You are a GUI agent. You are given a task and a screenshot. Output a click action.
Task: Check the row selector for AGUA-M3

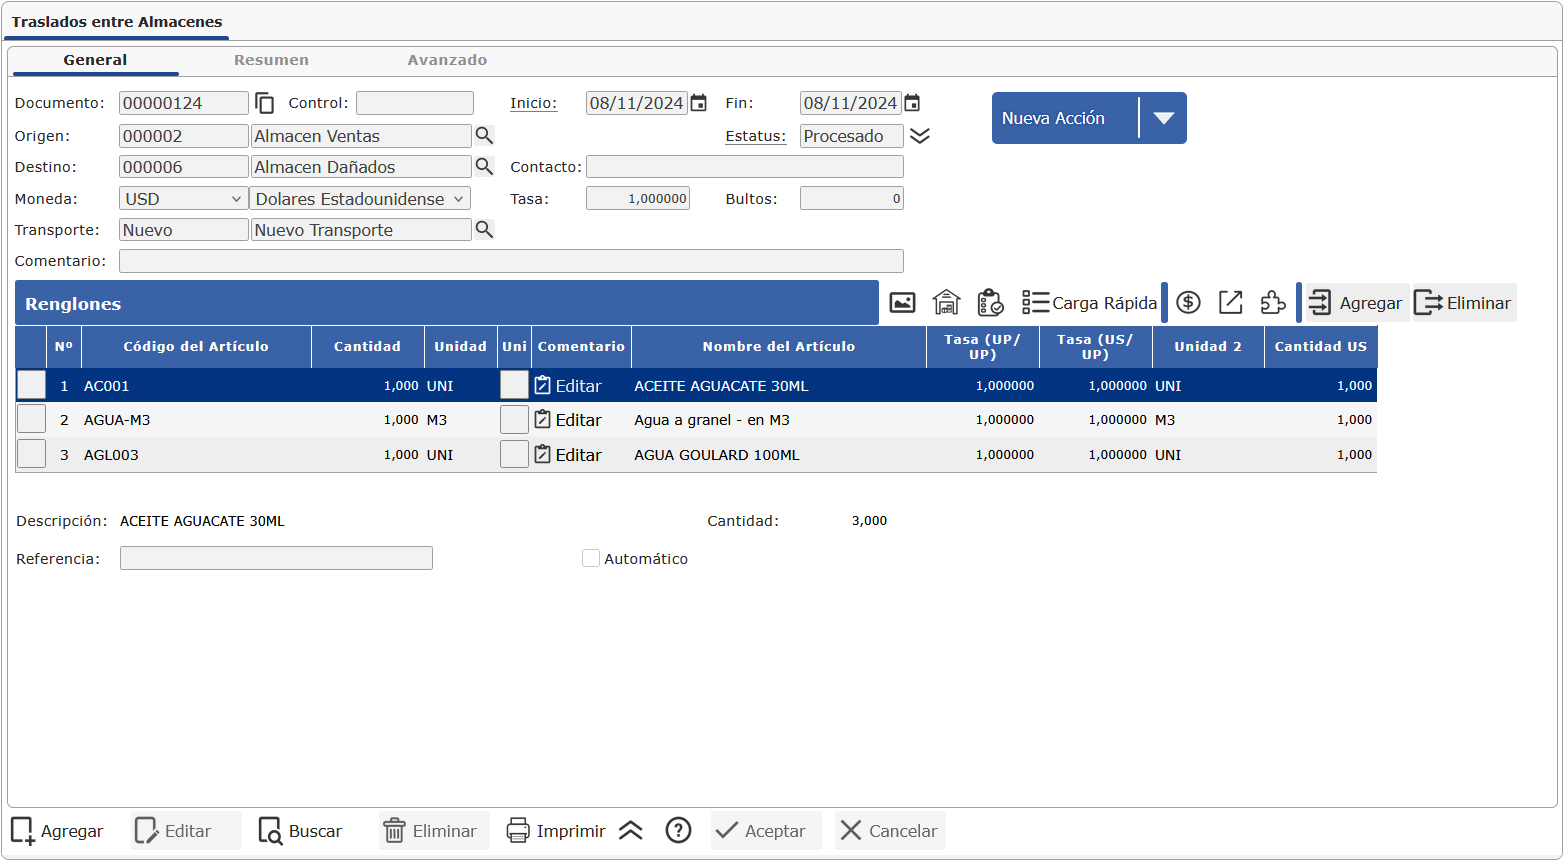click(32, 420)
